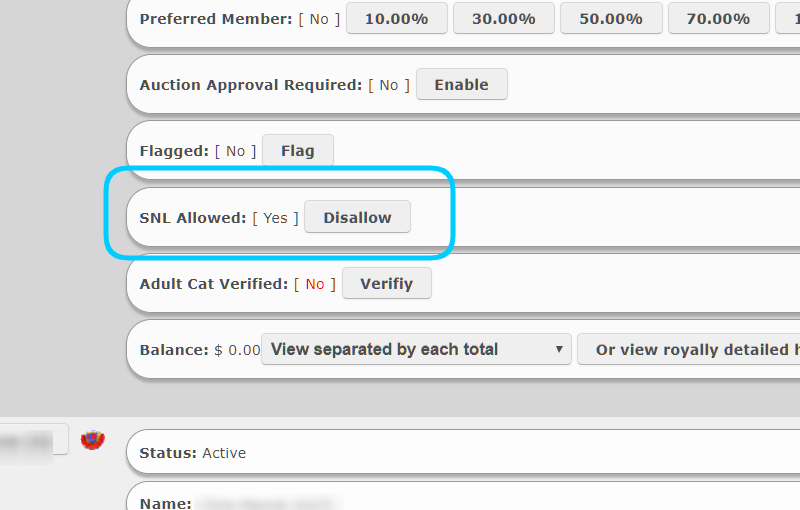Click the Verifiy adult cat button
Screen dimensions: 800x510
pyautogui.click(x=387, y=283)
